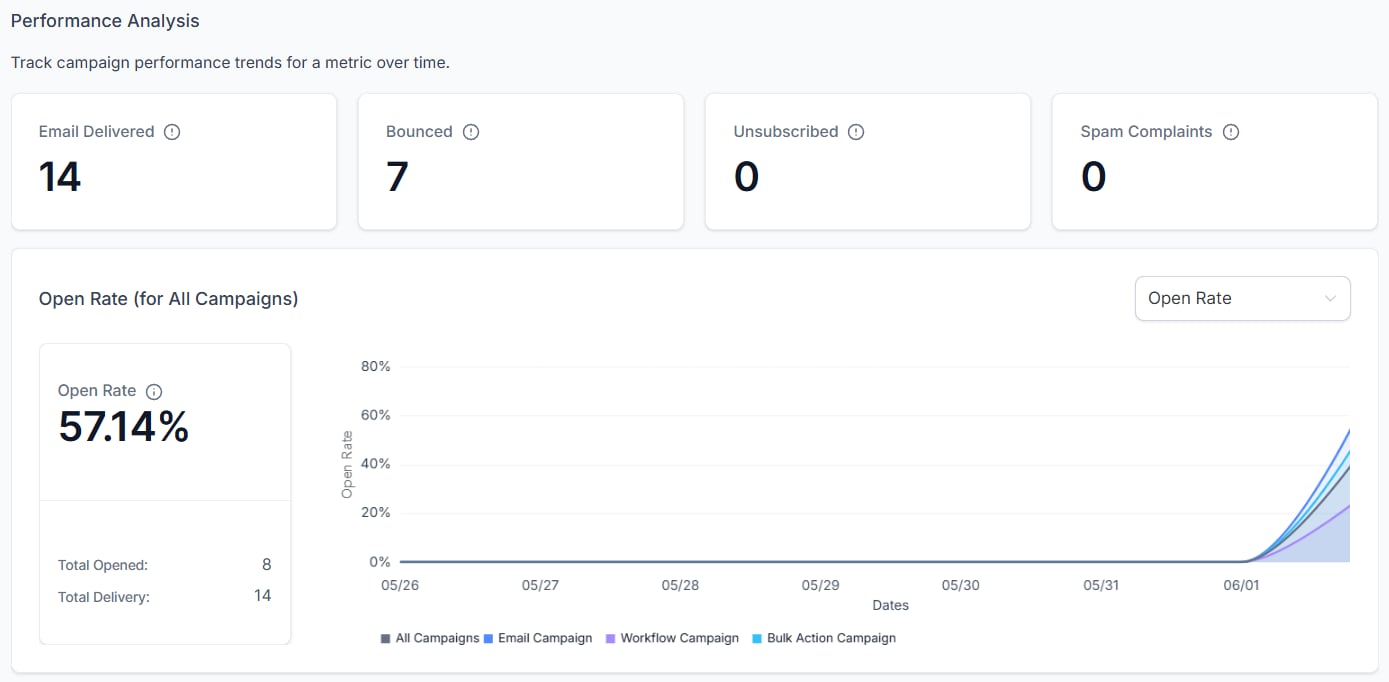
Task: Toggle the Bulk Action Campaign legend entry
Action: point(824,638)
